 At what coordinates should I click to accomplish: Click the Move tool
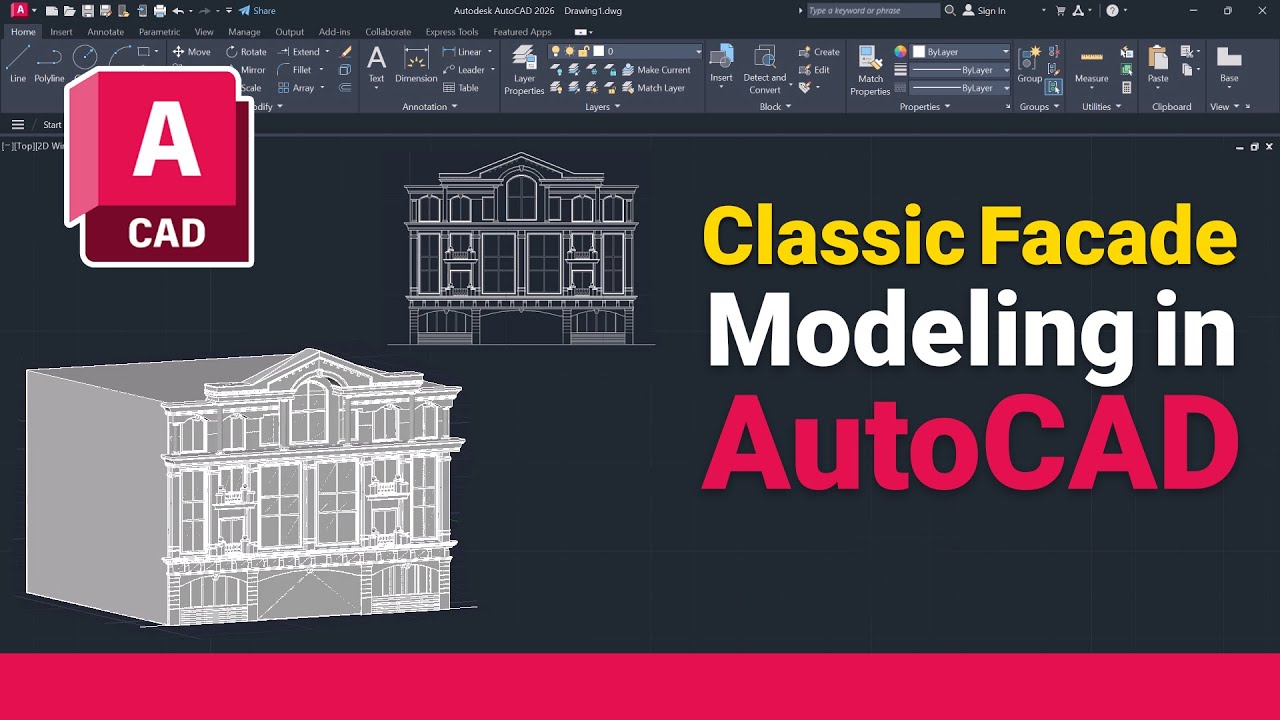[x=191, y=52]
